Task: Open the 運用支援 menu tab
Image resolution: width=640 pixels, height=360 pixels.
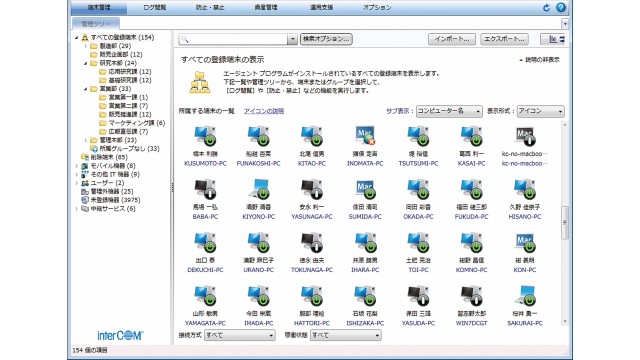Action: pyautogui.click(x=321, y=7)
